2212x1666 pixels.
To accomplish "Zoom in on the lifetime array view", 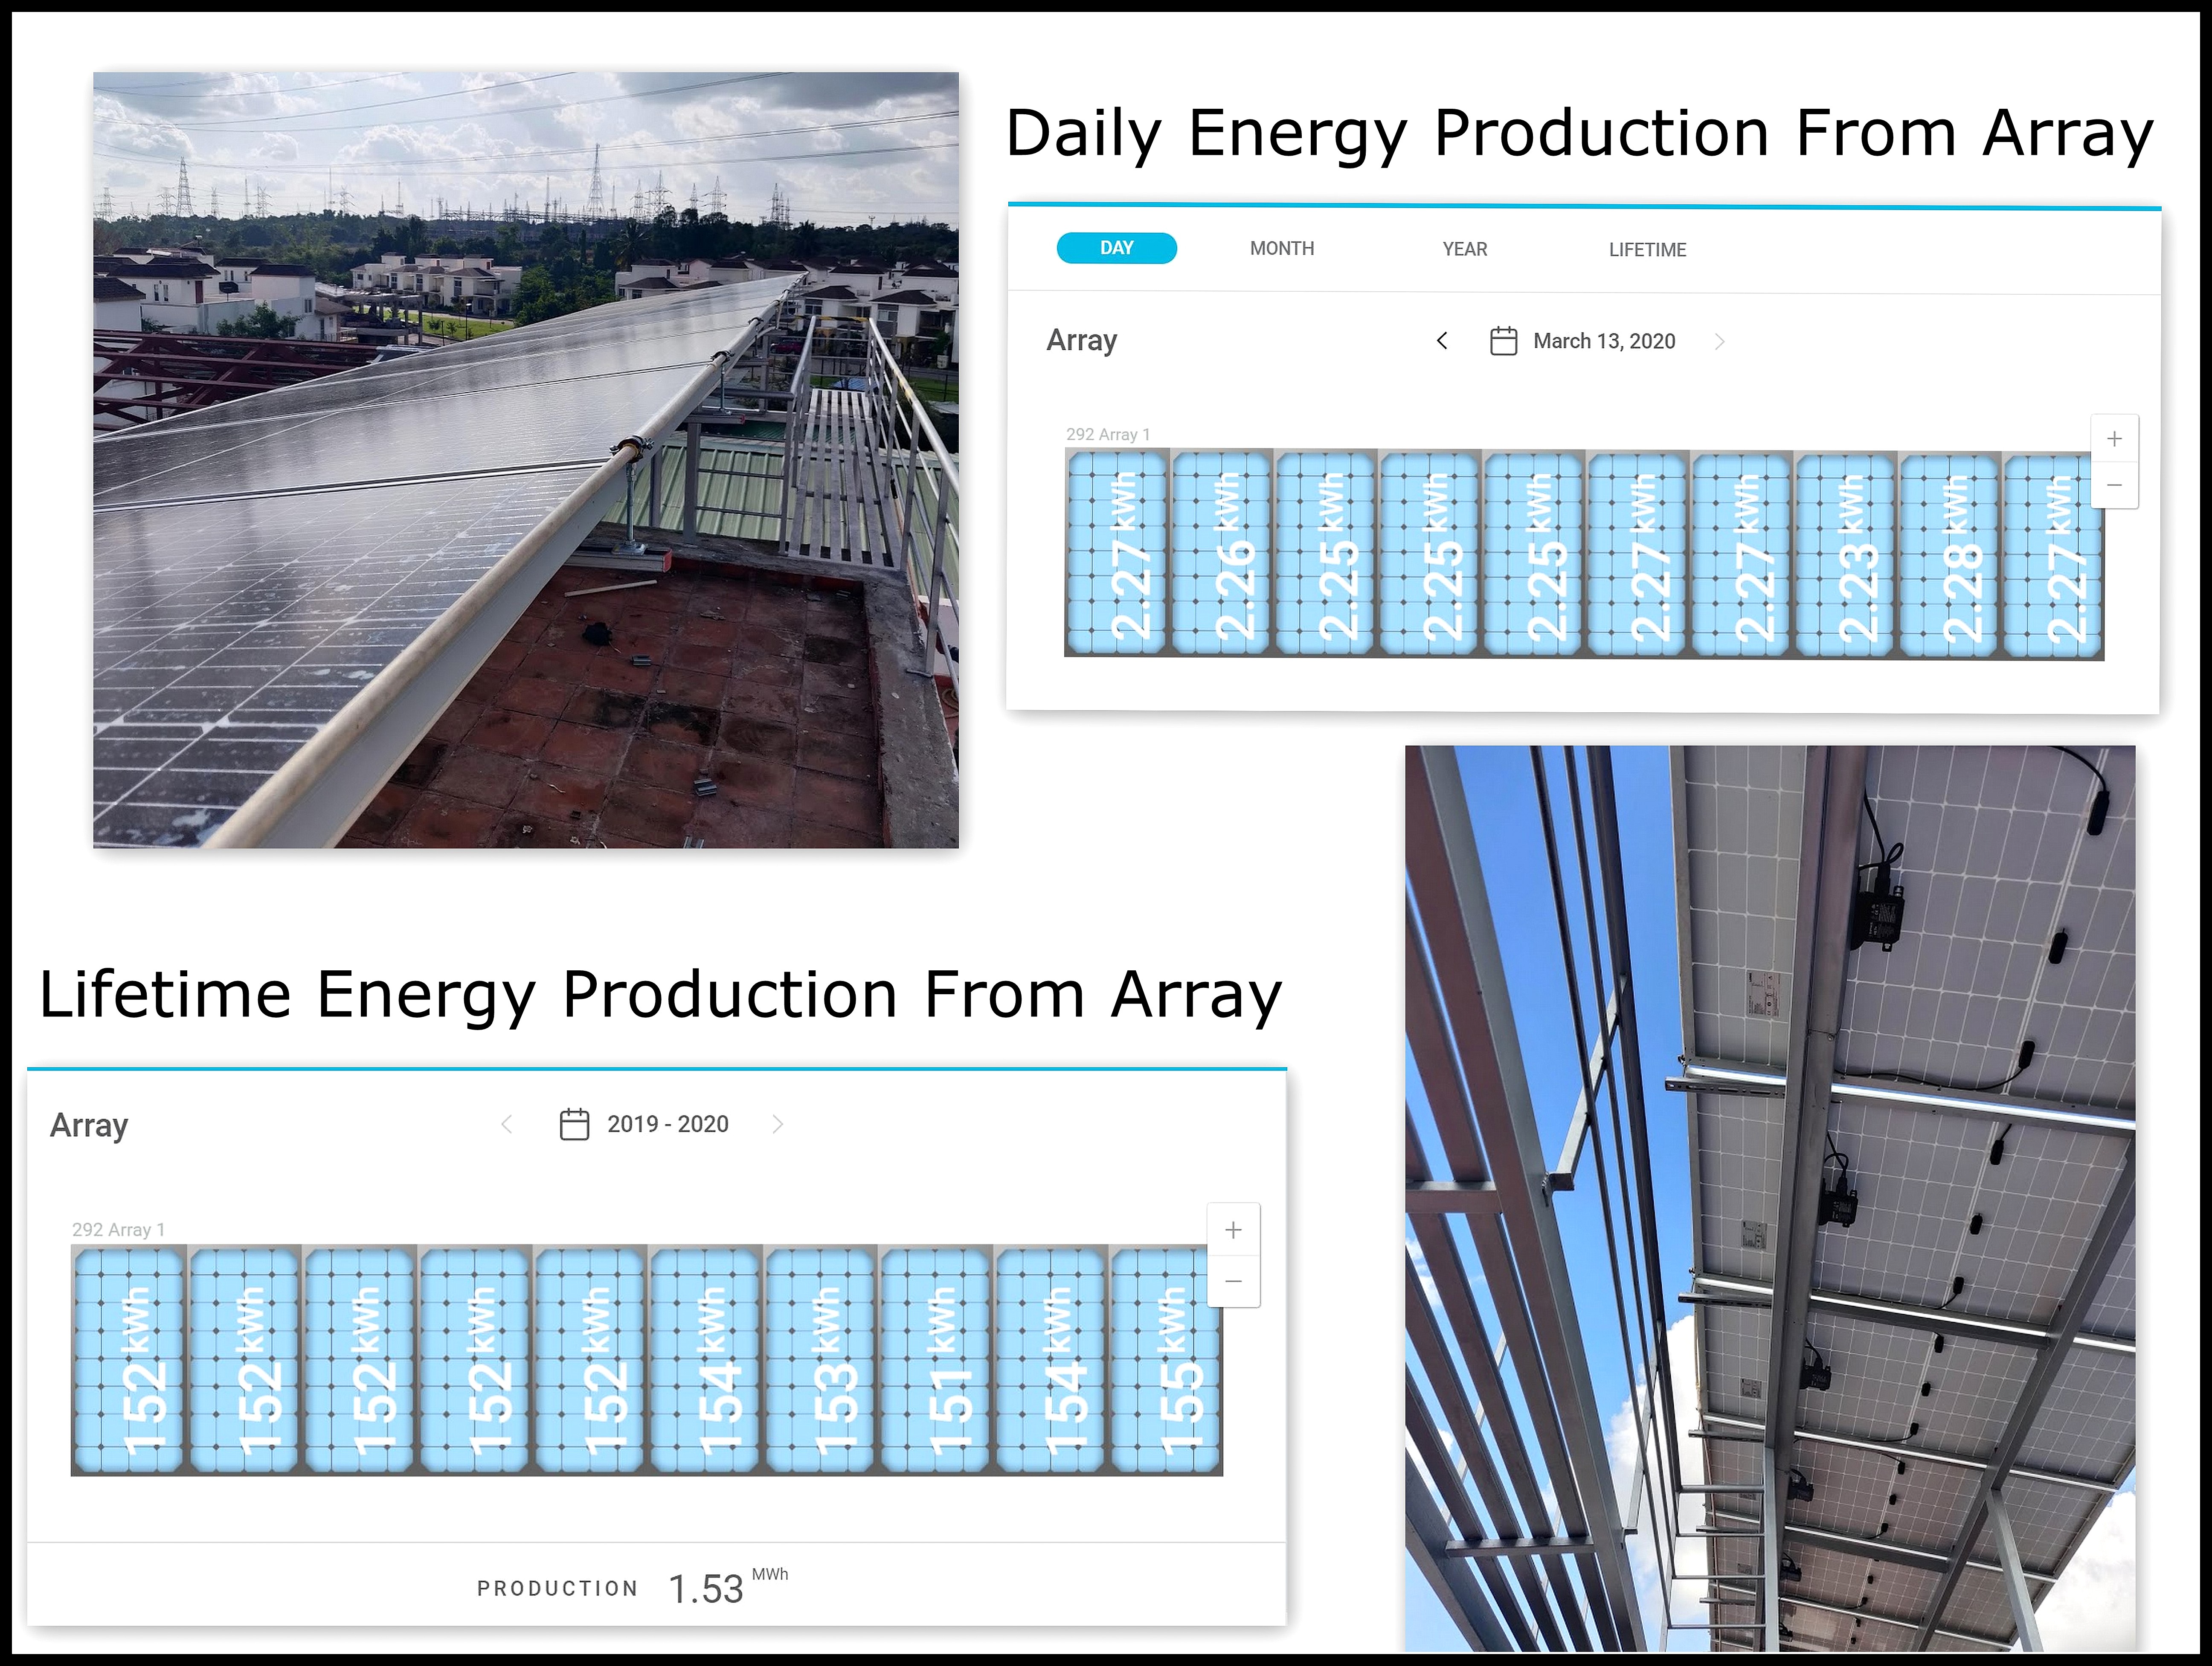I will [1233, 1230].
